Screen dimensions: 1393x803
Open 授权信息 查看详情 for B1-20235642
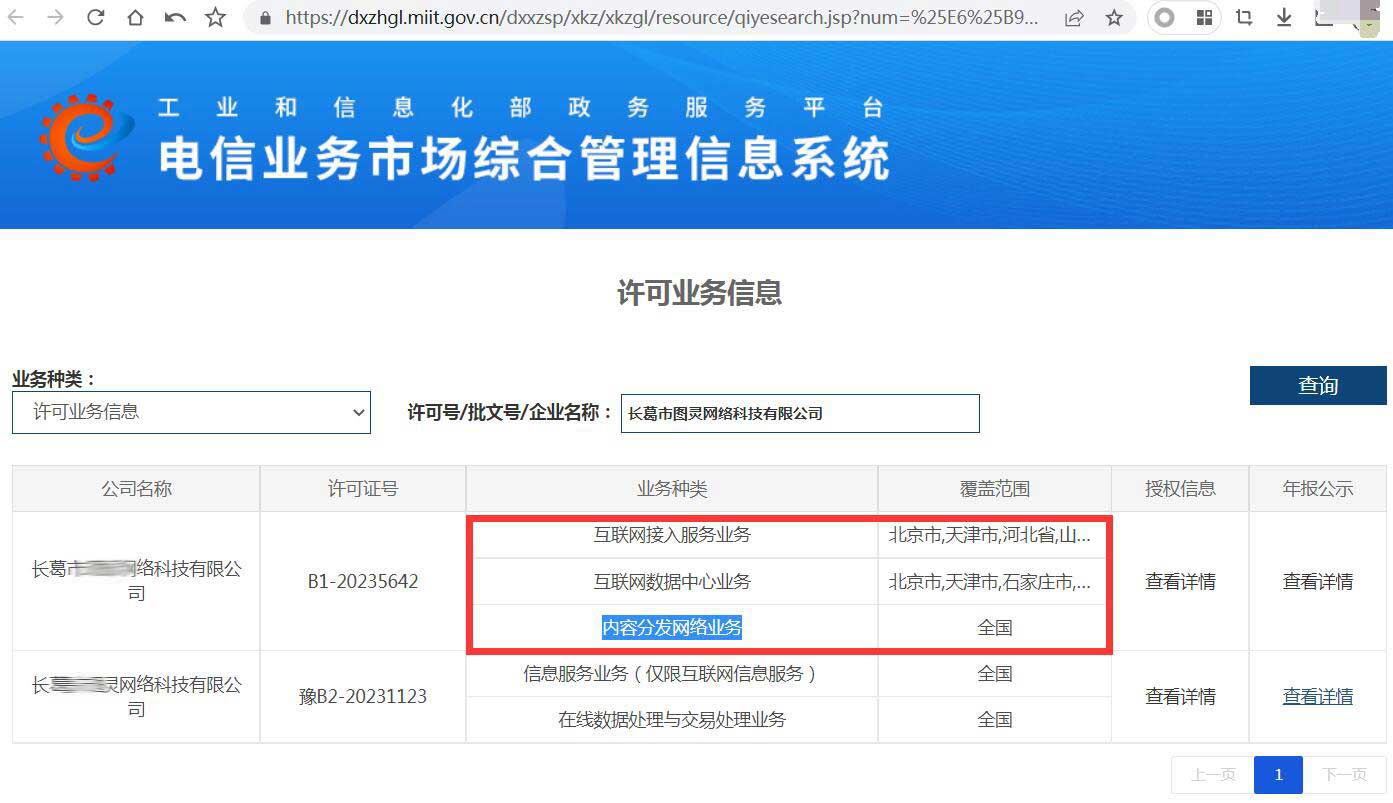click(x=1180, y=581)
